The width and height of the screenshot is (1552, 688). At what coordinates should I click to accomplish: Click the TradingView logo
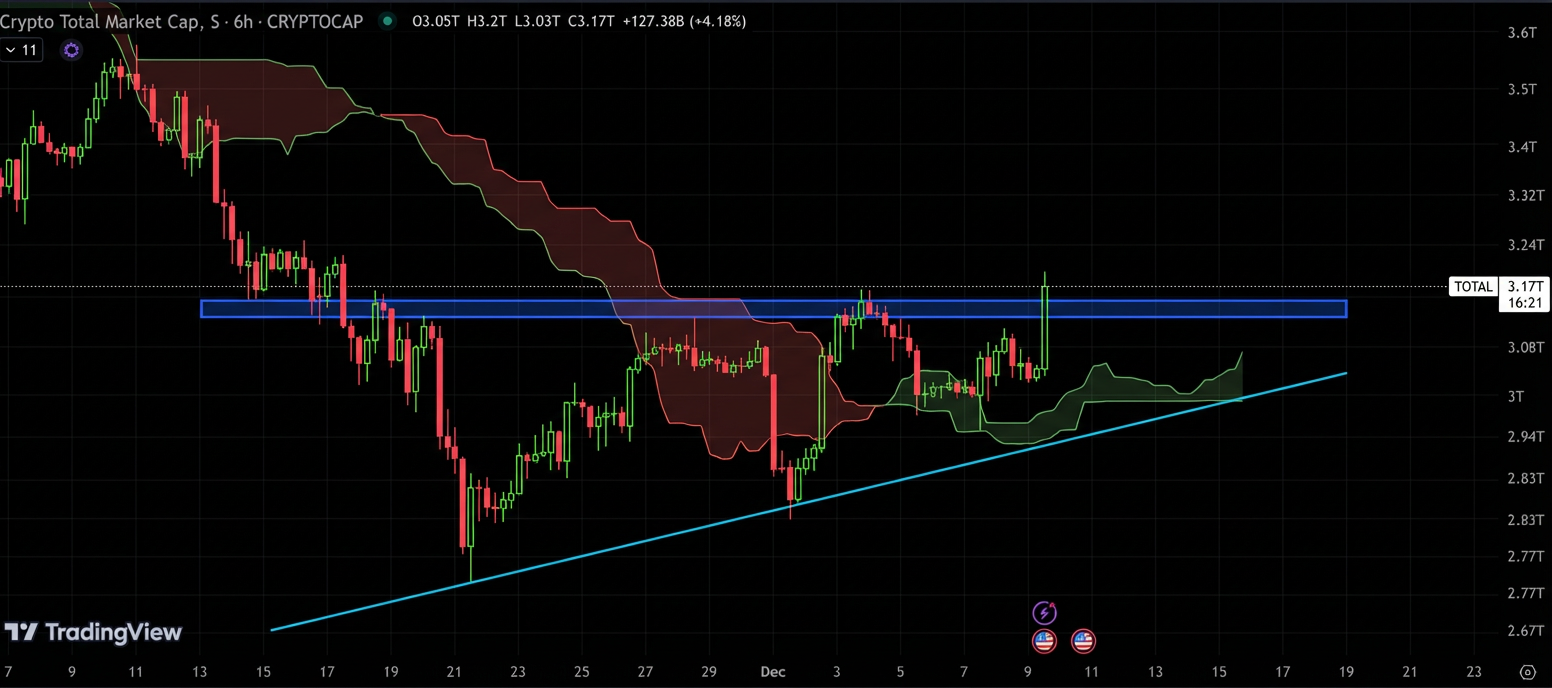coord(93,632)
